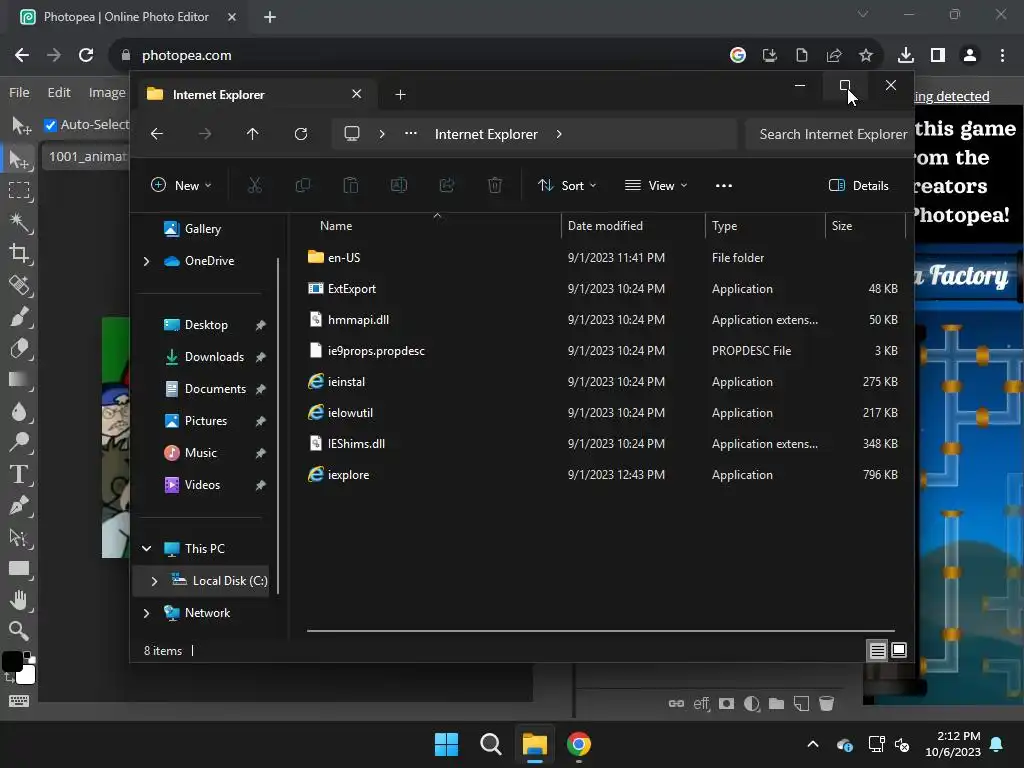The height and width of the screenshot is (768, 1024).
Task: Open See more options in Explorer toolbar
Action: tap(724, 185)
